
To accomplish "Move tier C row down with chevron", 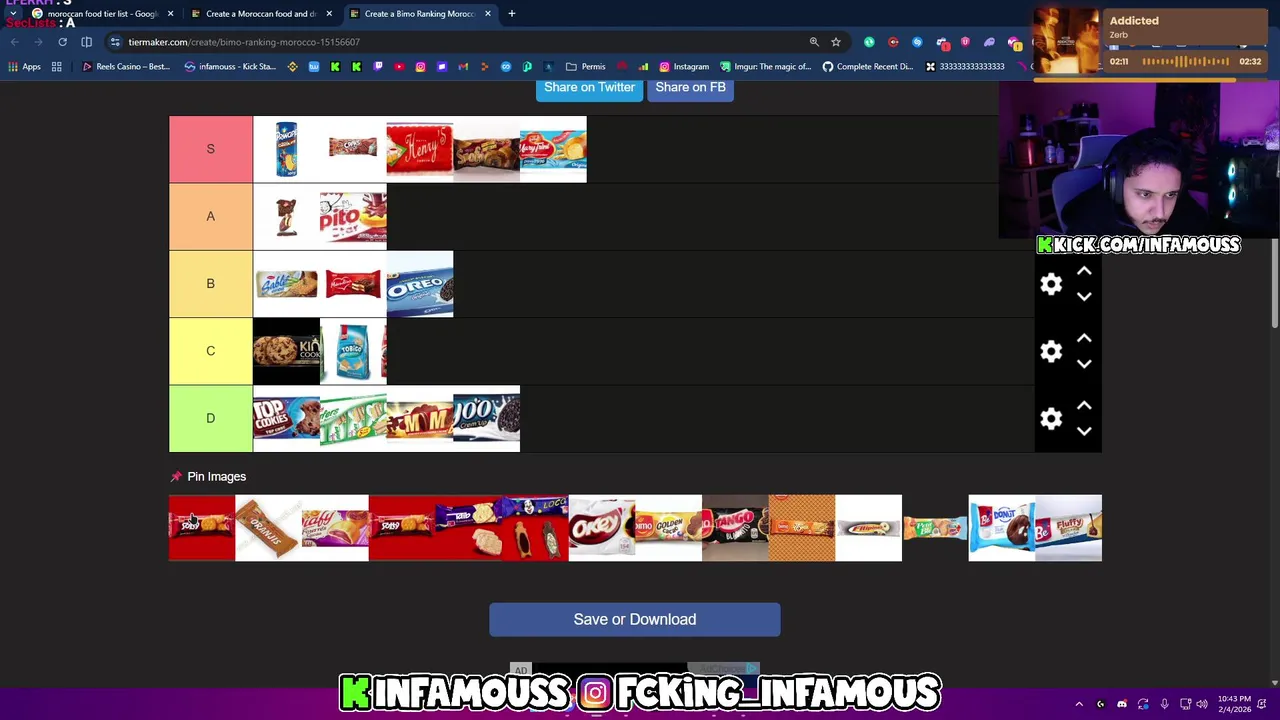I will point(1084,363).
